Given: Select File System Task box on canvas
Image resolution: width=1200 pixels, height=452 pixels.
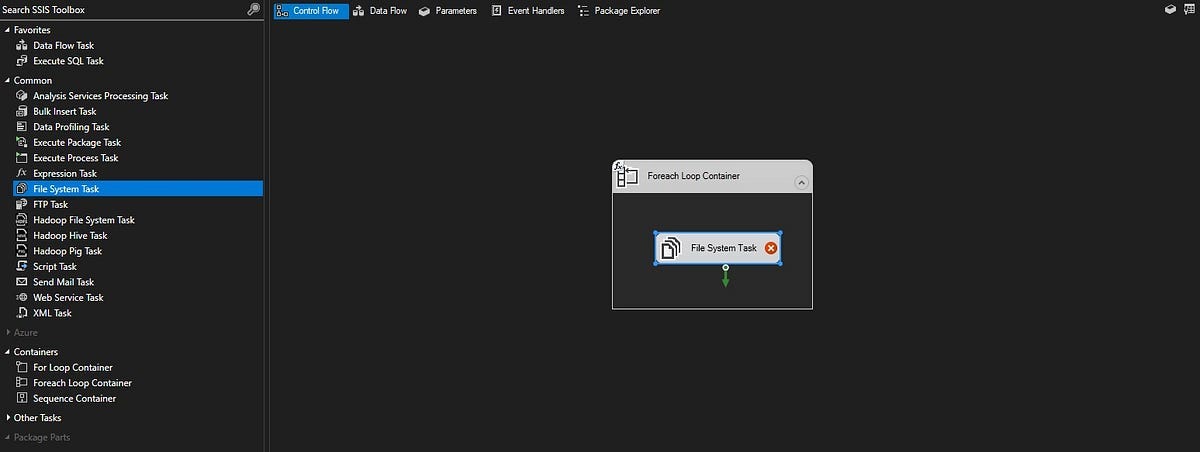Looking at the screenshot, I should click(718, 248).
